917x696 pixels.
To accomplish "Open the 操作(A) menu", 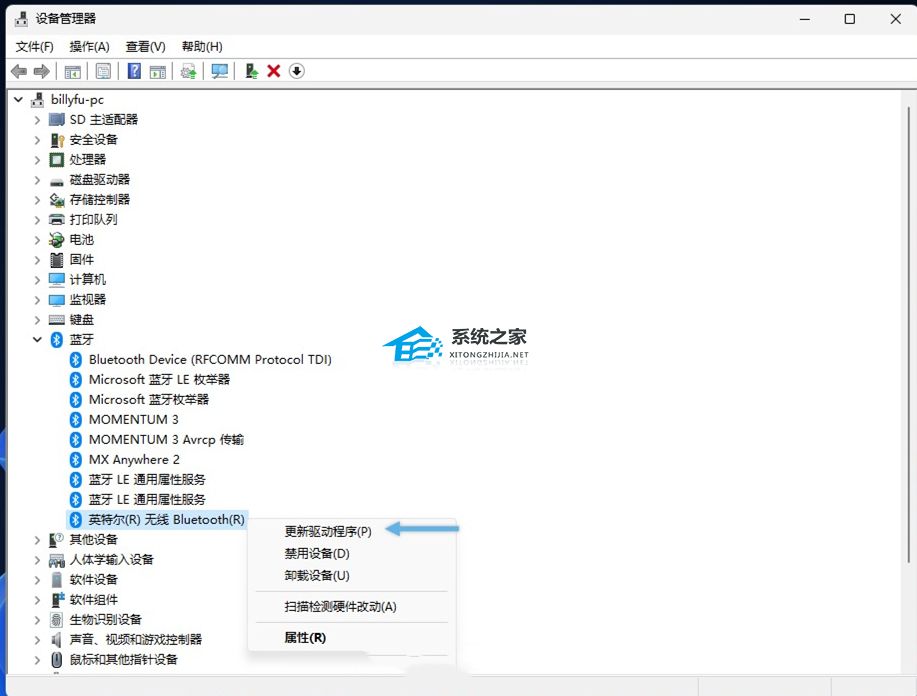I will (89, 47).
